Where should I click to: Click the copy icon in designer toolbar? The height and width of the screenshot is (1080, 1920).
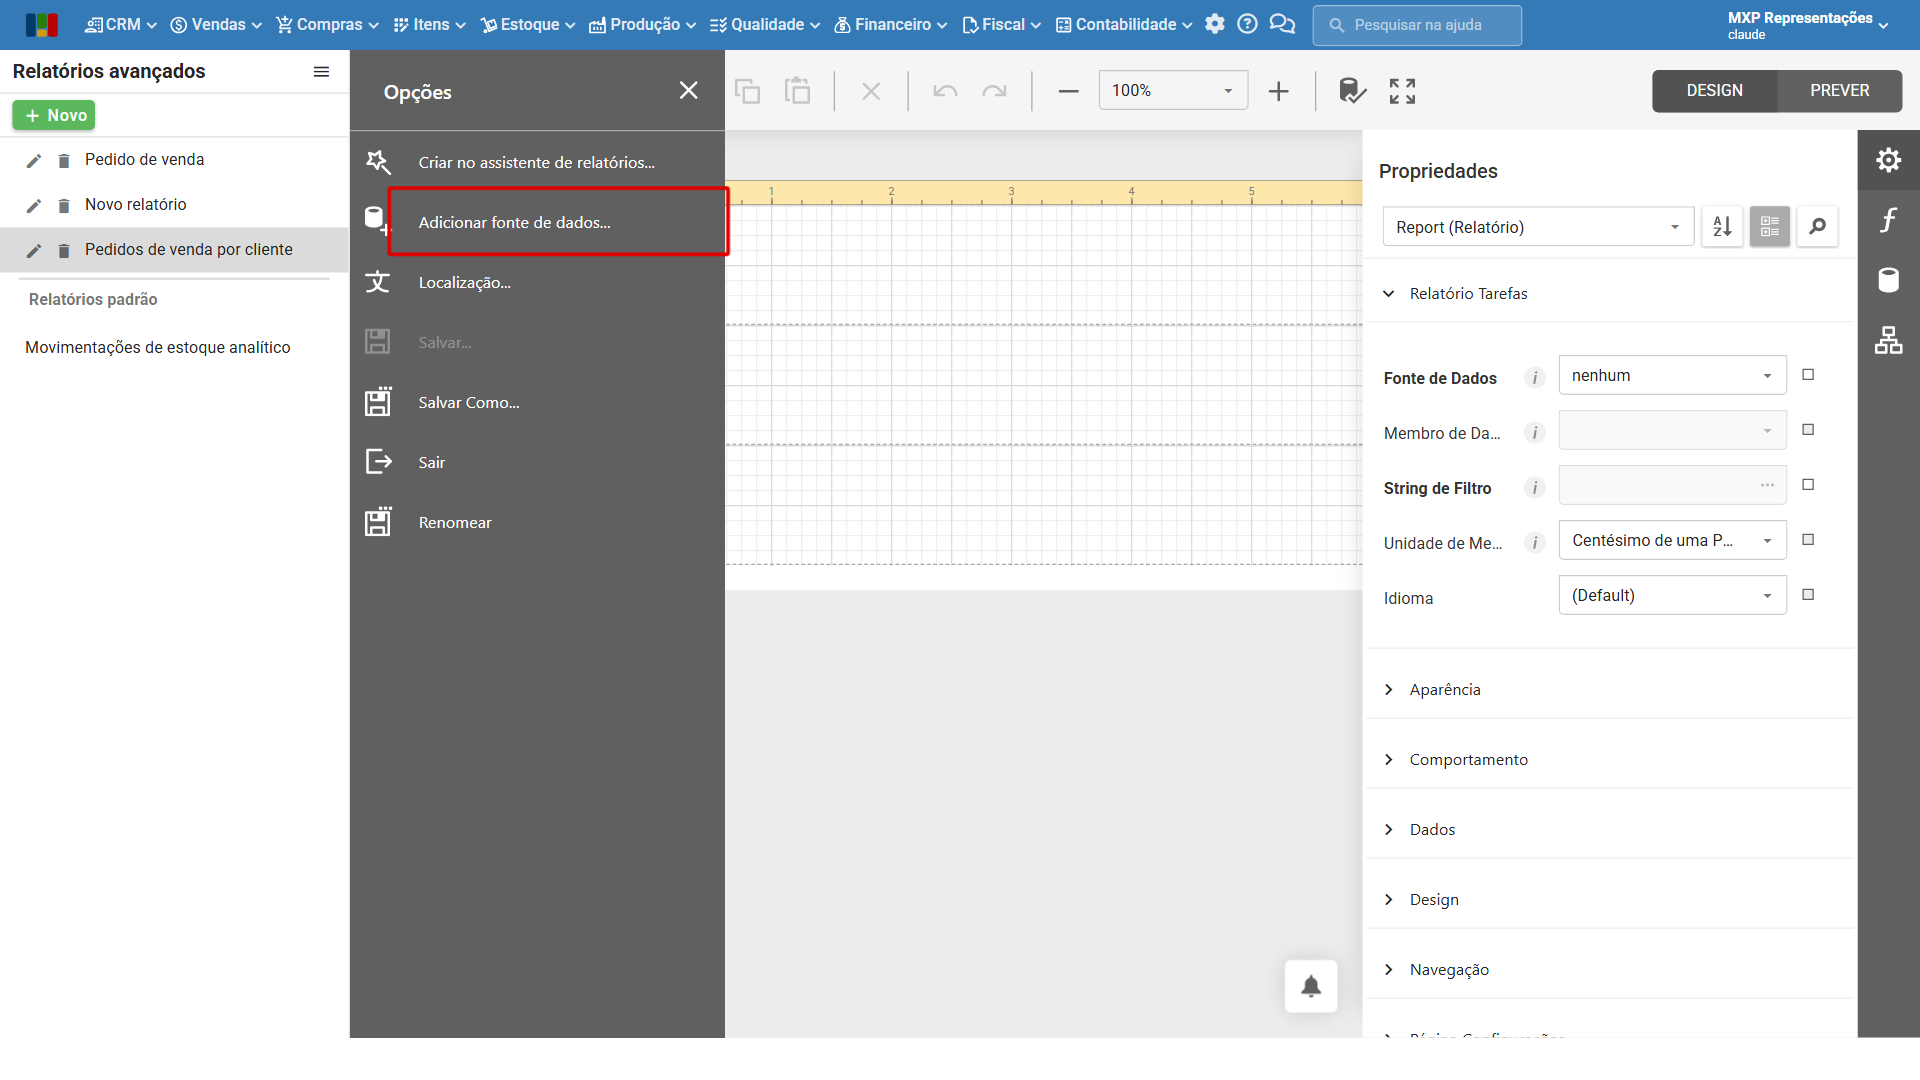point(747,91)
